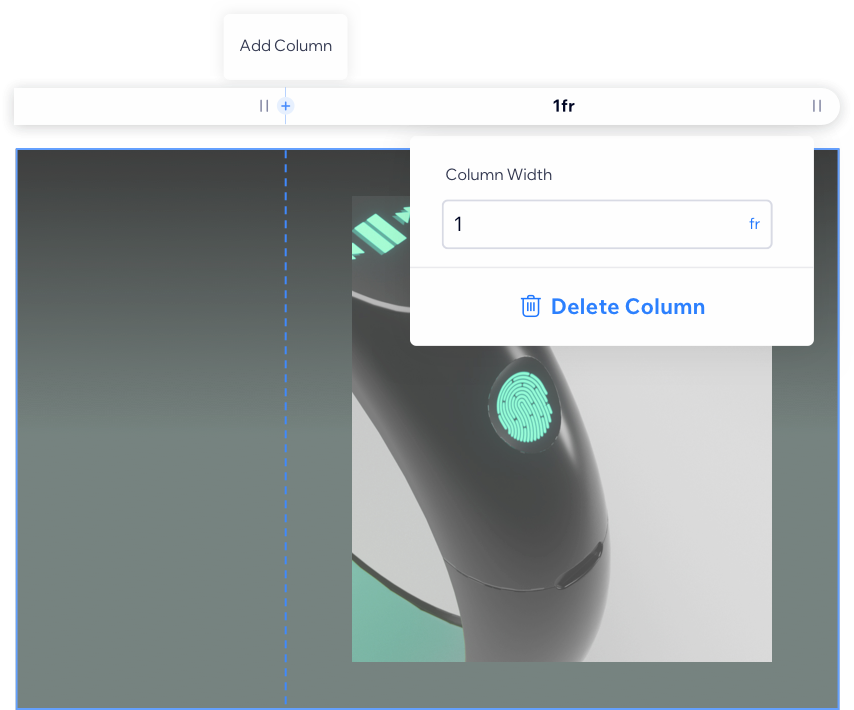Open the fr unit dropdown
The width and height of the screenshot is (854, 710).
[x=754, y=224]
